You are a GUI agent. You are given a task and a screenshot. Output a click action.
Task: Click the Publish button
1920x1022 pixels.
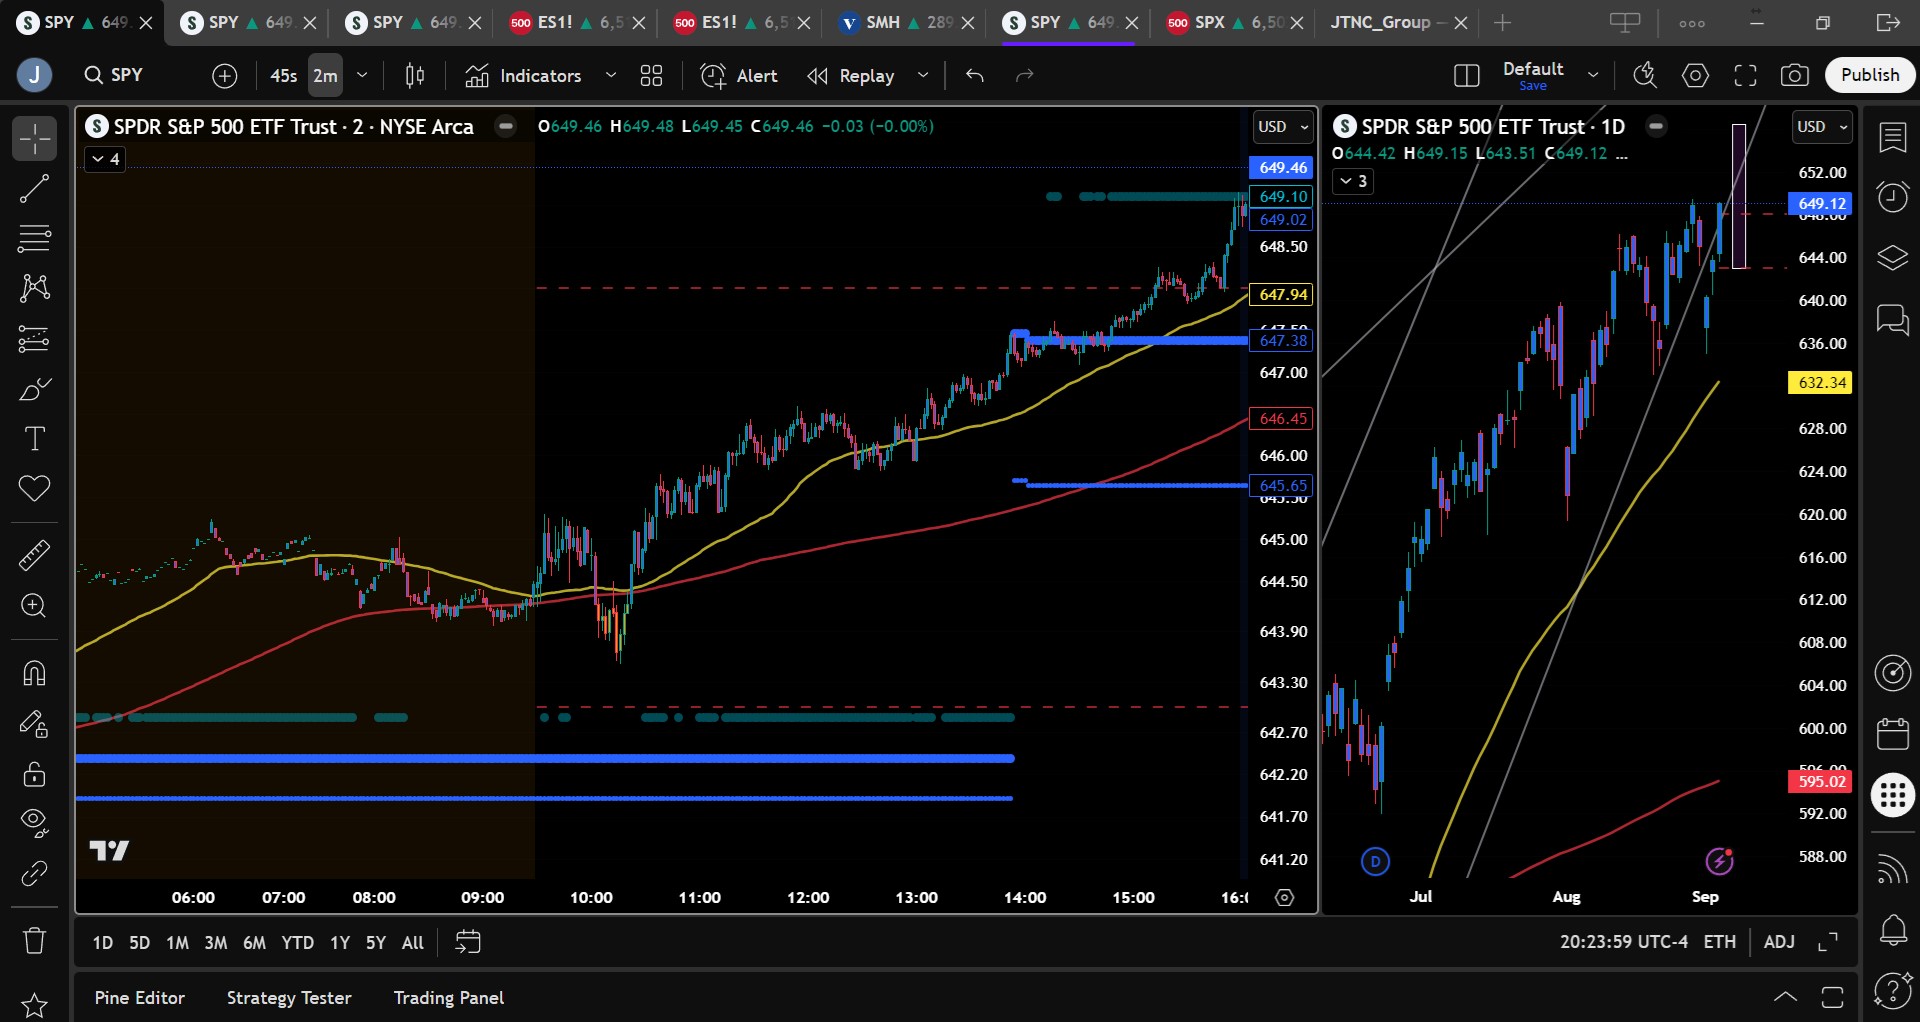pyautogui.click(x=1870, y=75)
